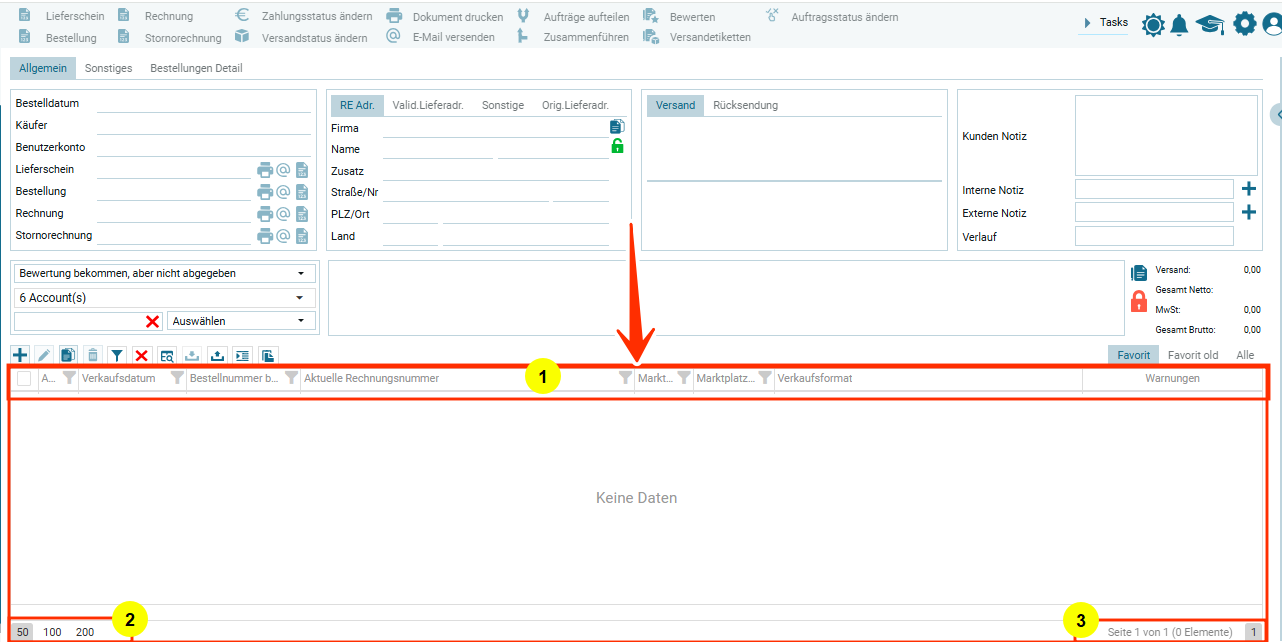The image size is (1282, 642).
Task: Click the blue plus add-order icon
Action: (20, 355)
